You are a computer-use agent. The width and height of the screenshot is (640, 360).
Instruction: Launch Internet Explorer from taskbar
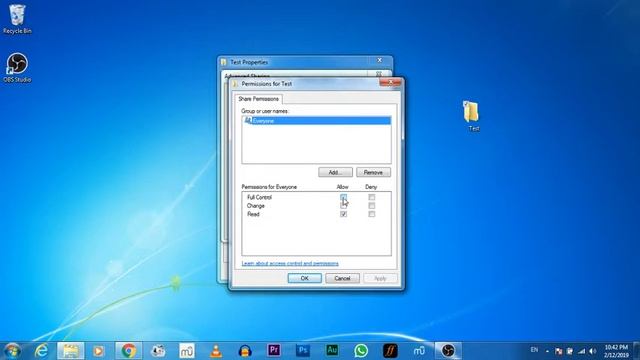point(41,351)
